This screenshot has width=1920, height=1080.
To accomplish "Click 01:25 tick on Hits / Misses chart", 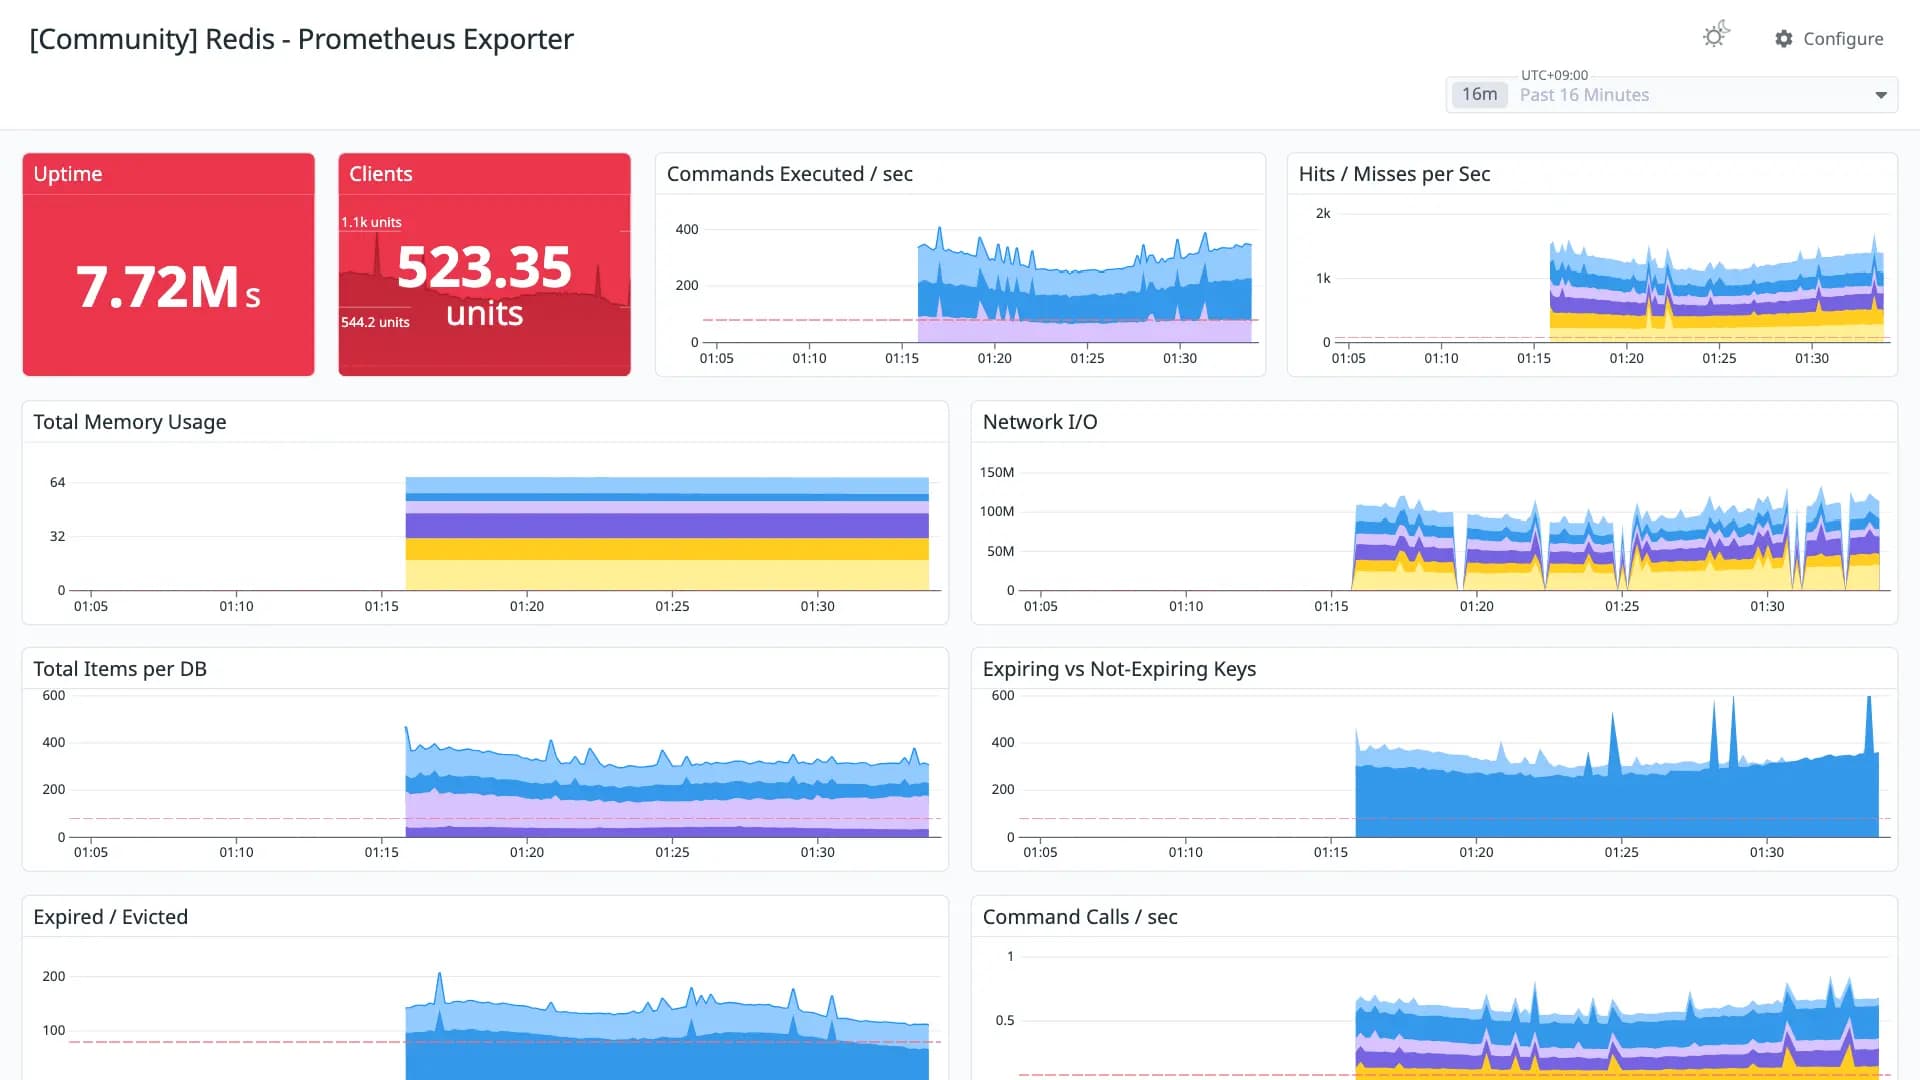I will pos(1719,358).
